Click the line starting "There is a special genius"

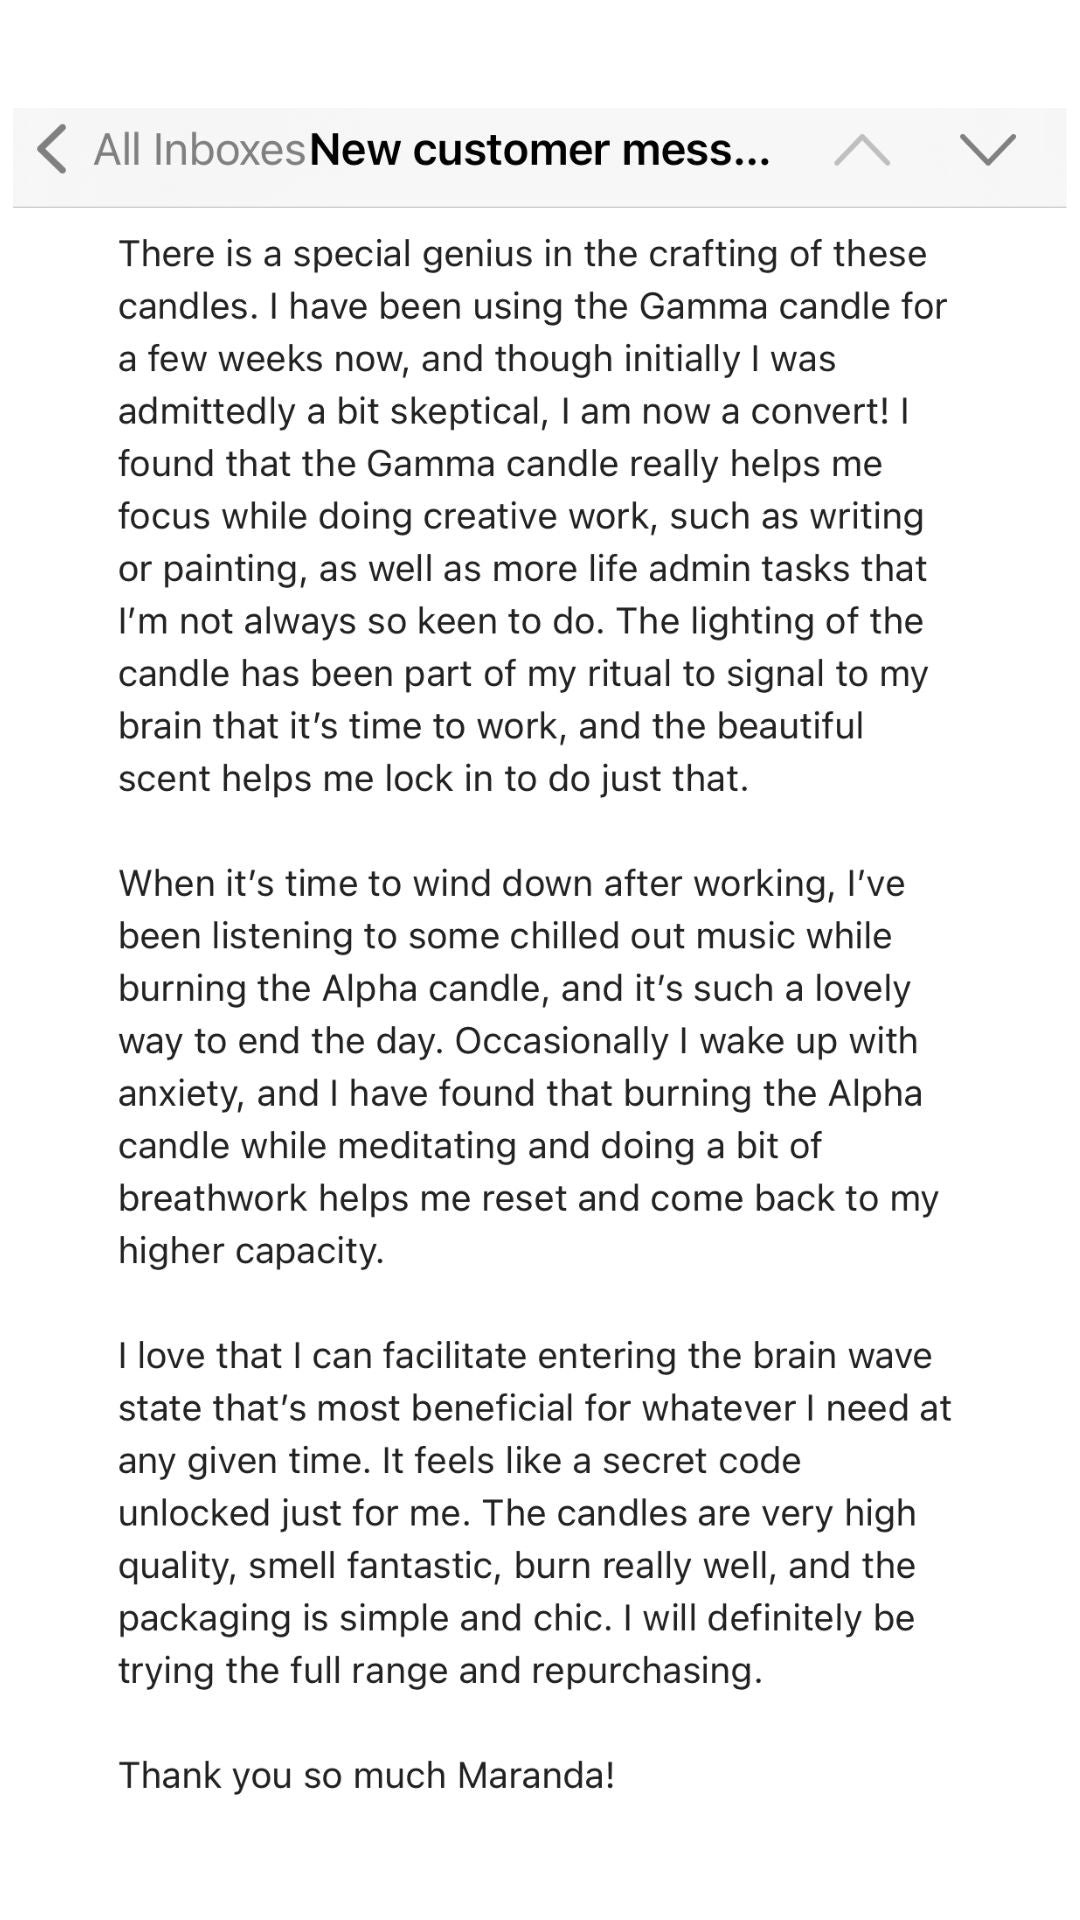[522, 254]
